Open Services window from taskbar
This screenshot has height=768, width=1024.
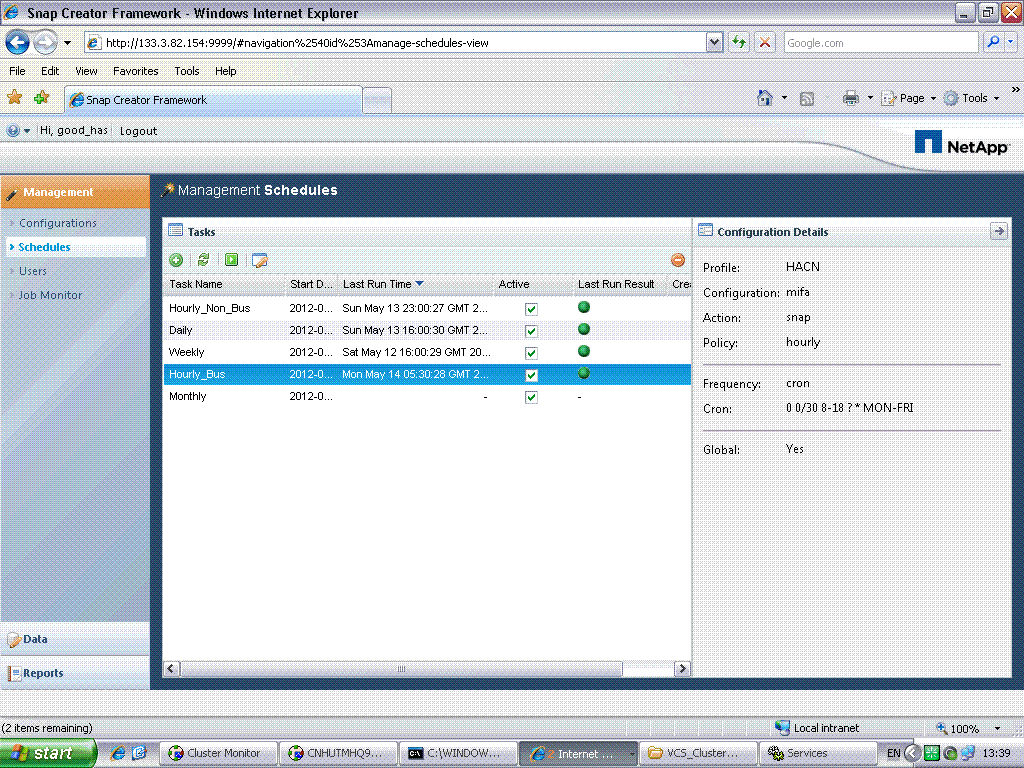click(818, 753)
